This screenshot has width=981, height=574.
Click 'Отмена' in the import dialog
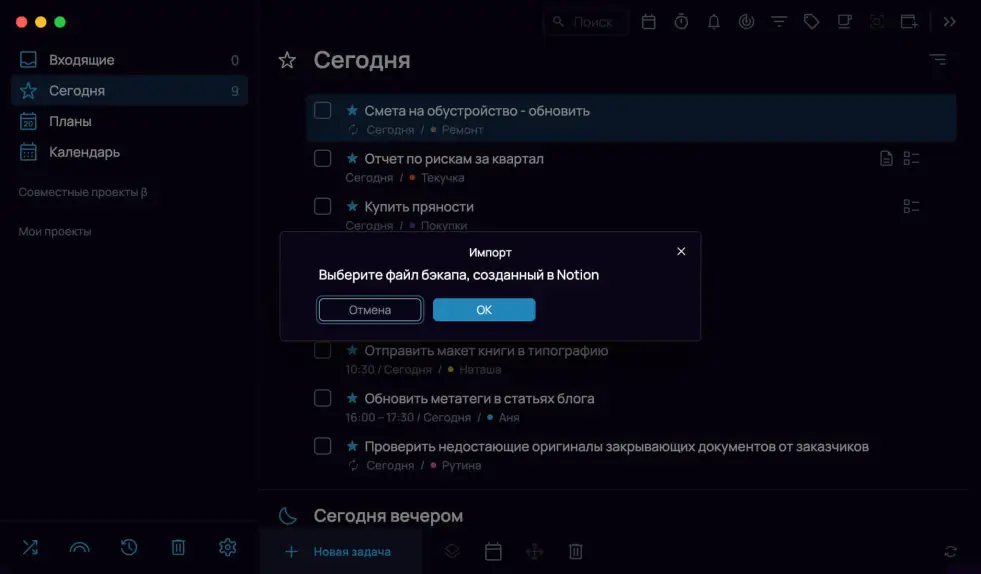(370, 310)
